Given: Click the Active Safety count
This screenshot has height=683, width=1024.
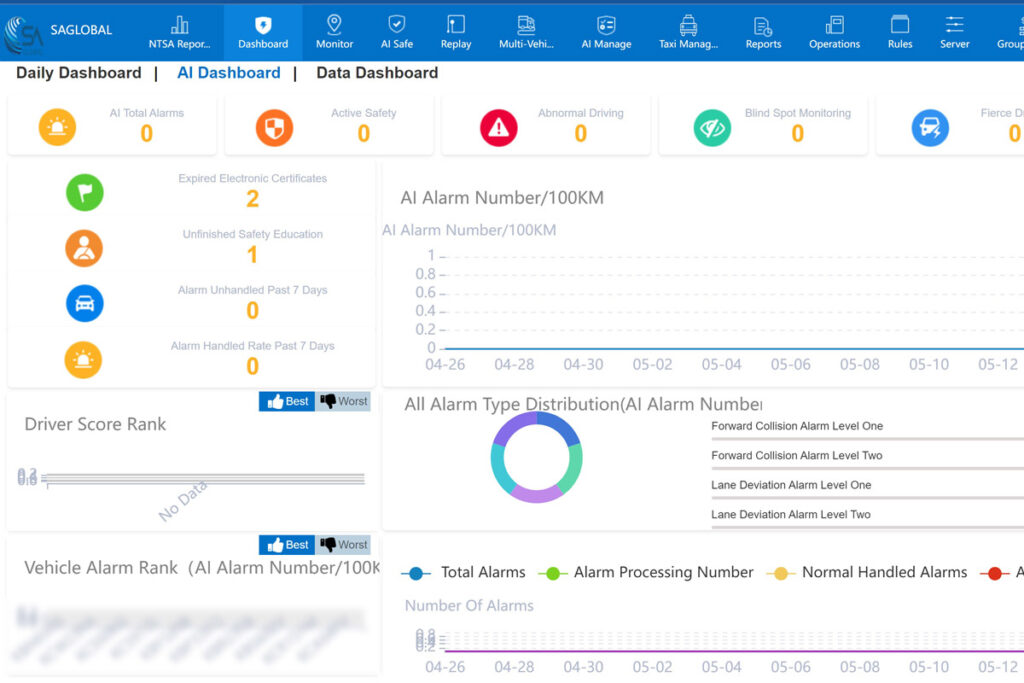Looking at the screenshot, I should pos(364,134).
